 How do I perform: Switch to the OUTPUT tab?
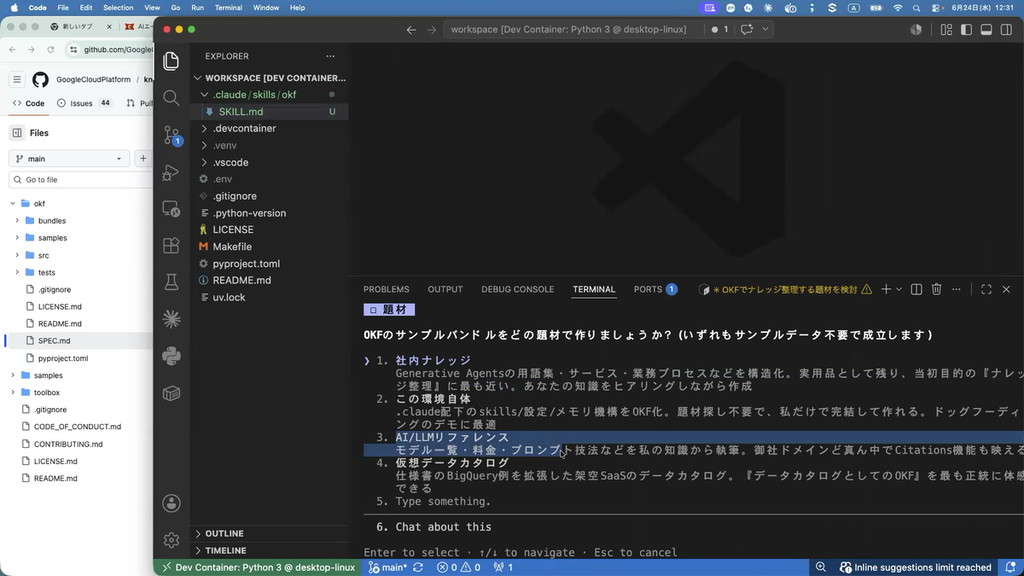click(445, 289)
